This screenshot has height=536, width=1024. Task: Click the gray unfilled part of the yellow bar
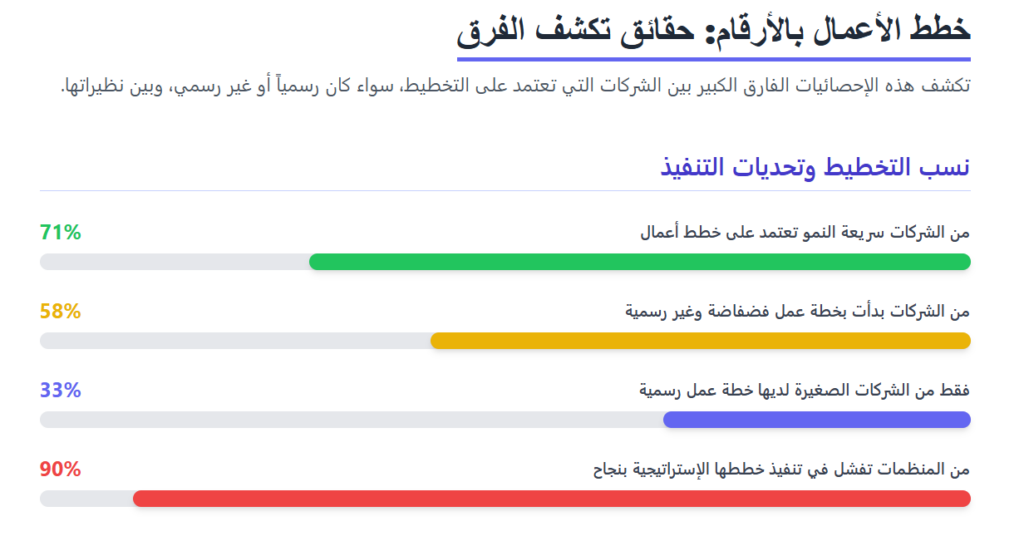click(x=235, y=341)
